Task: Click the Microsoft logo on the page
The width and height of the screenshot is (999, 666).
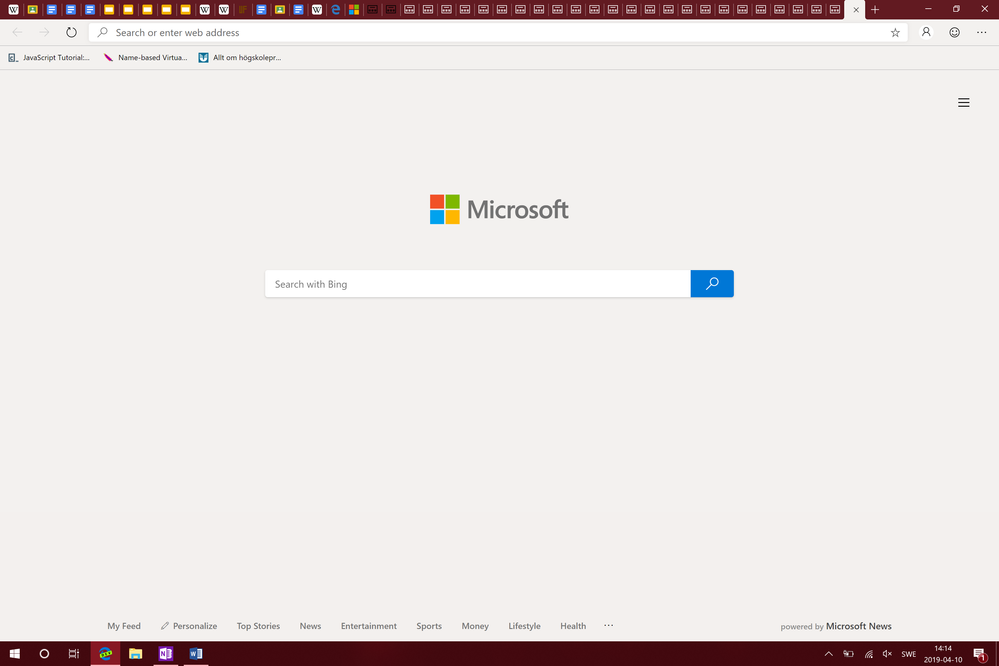Action: pyautogui.click(x=499, y=209)
